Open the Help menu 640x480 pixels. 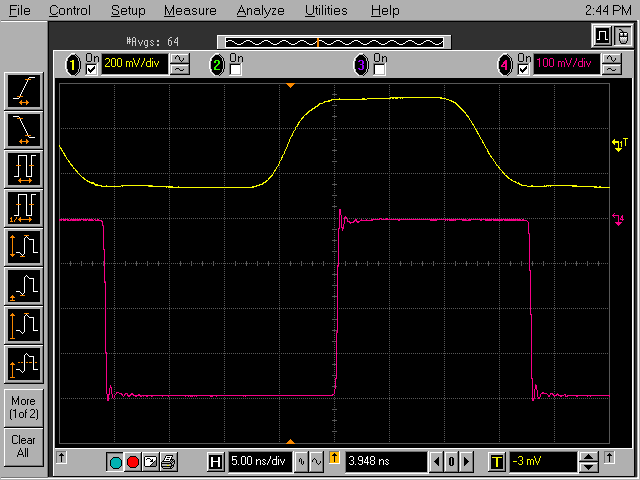pos(385,10)
